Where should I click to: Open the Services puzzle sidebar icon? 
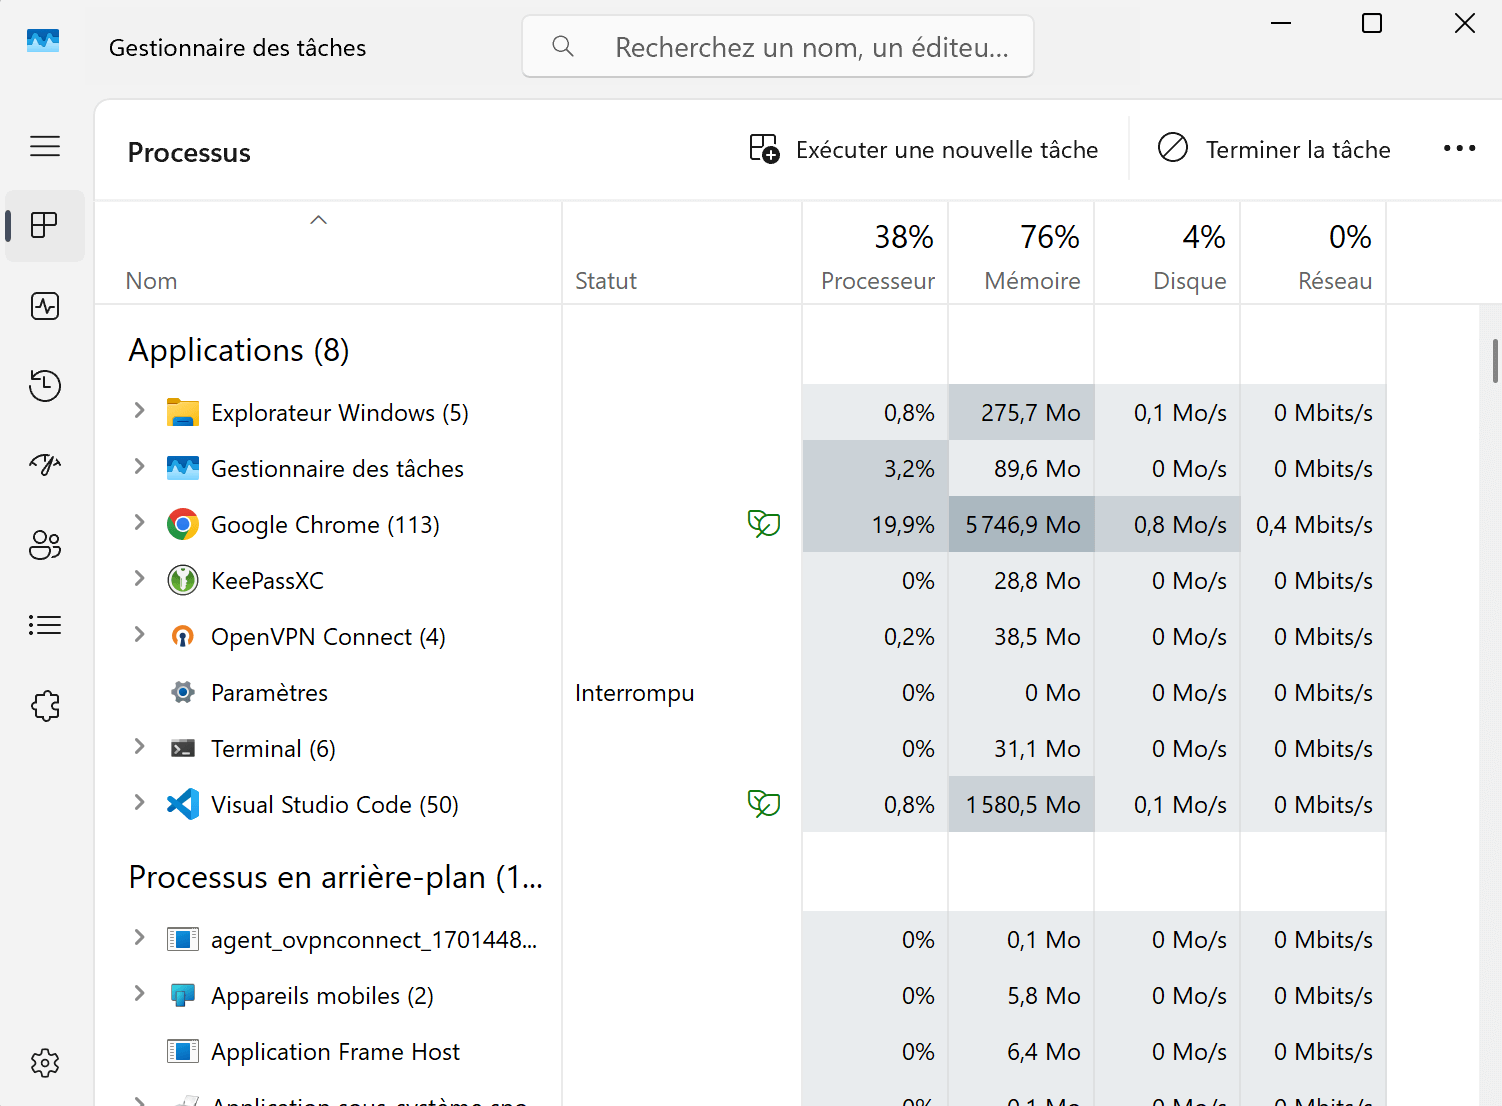[x=45, y=705]
